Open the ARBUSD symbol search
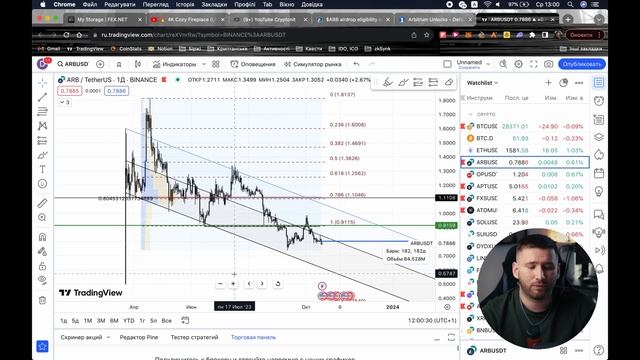This screenshot has height=360, width=640. pyautogui.click(x=73, y=64)
